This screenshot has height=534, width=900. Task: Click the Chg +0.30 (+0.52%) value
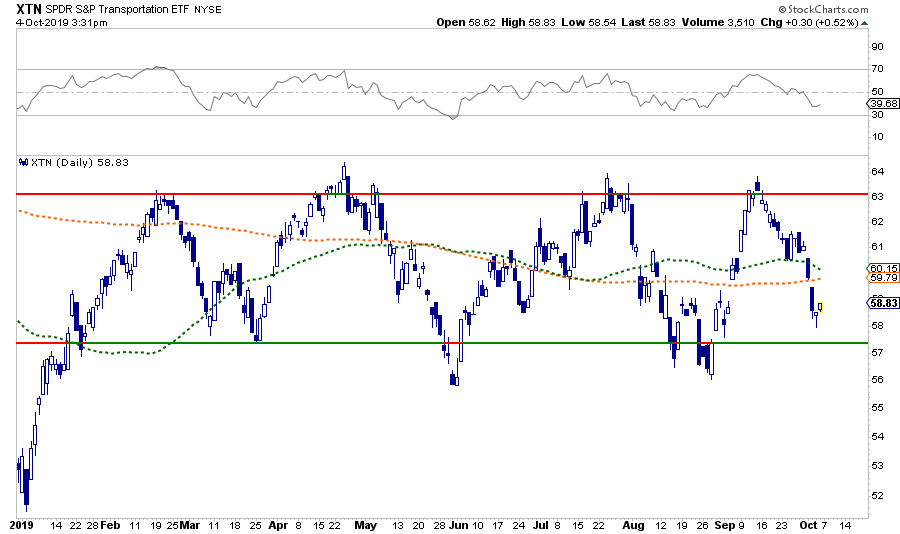(809, 22)
